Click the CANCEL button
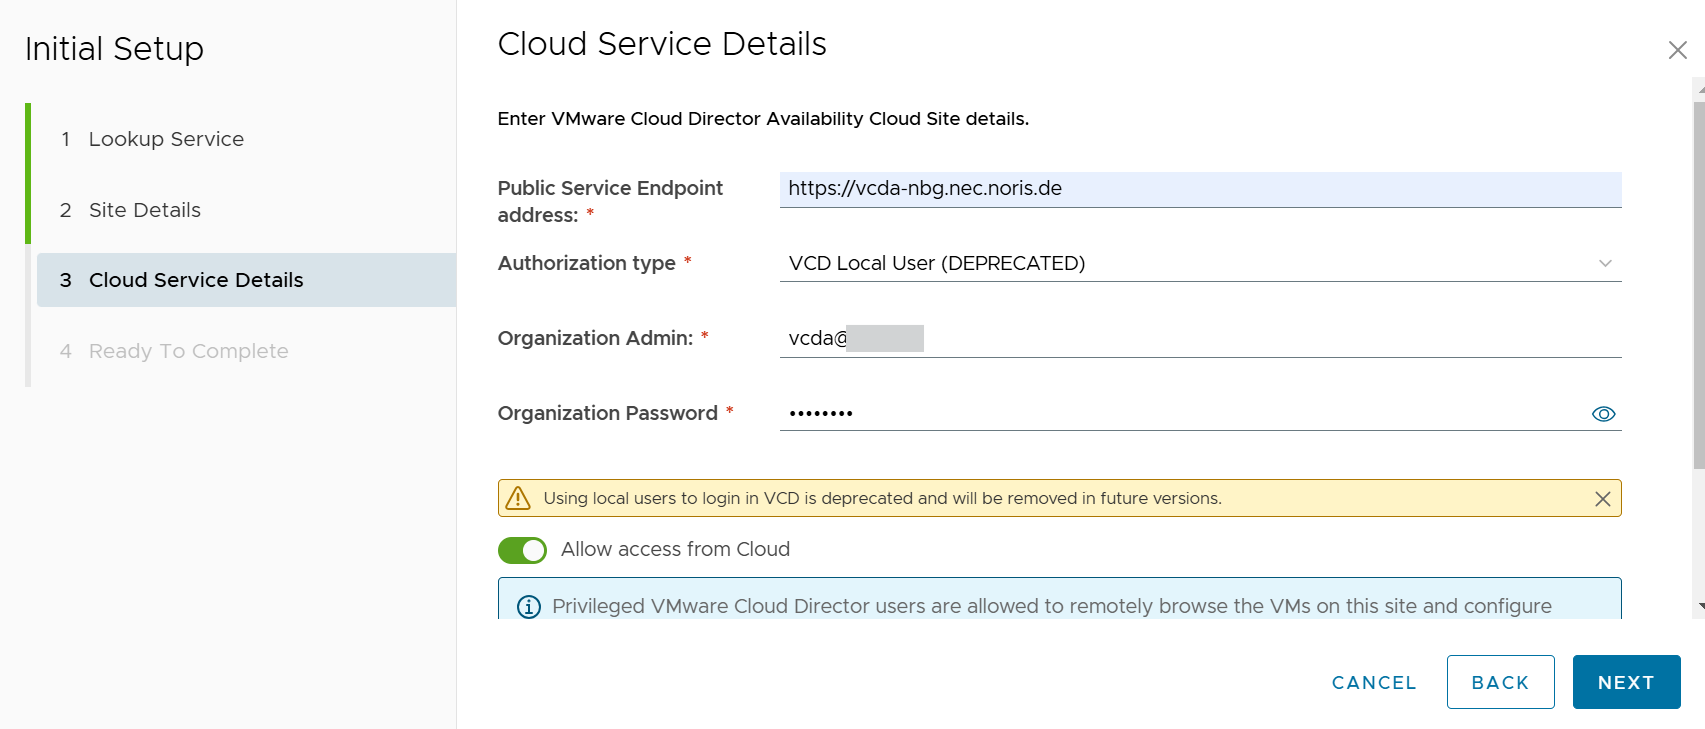The width and height of the screenshot is (1705, 729). coord(1374,682)
